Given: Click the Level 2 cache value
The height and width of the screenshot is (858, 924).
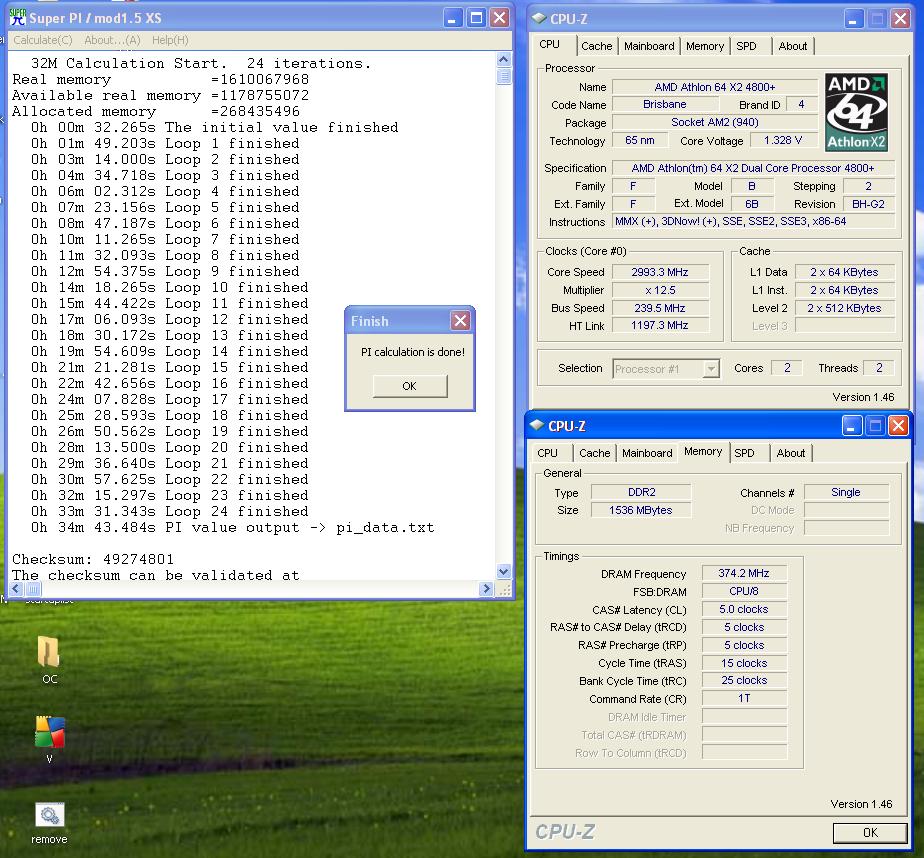Looking at the screenshot, I should [x=844, y=308].
